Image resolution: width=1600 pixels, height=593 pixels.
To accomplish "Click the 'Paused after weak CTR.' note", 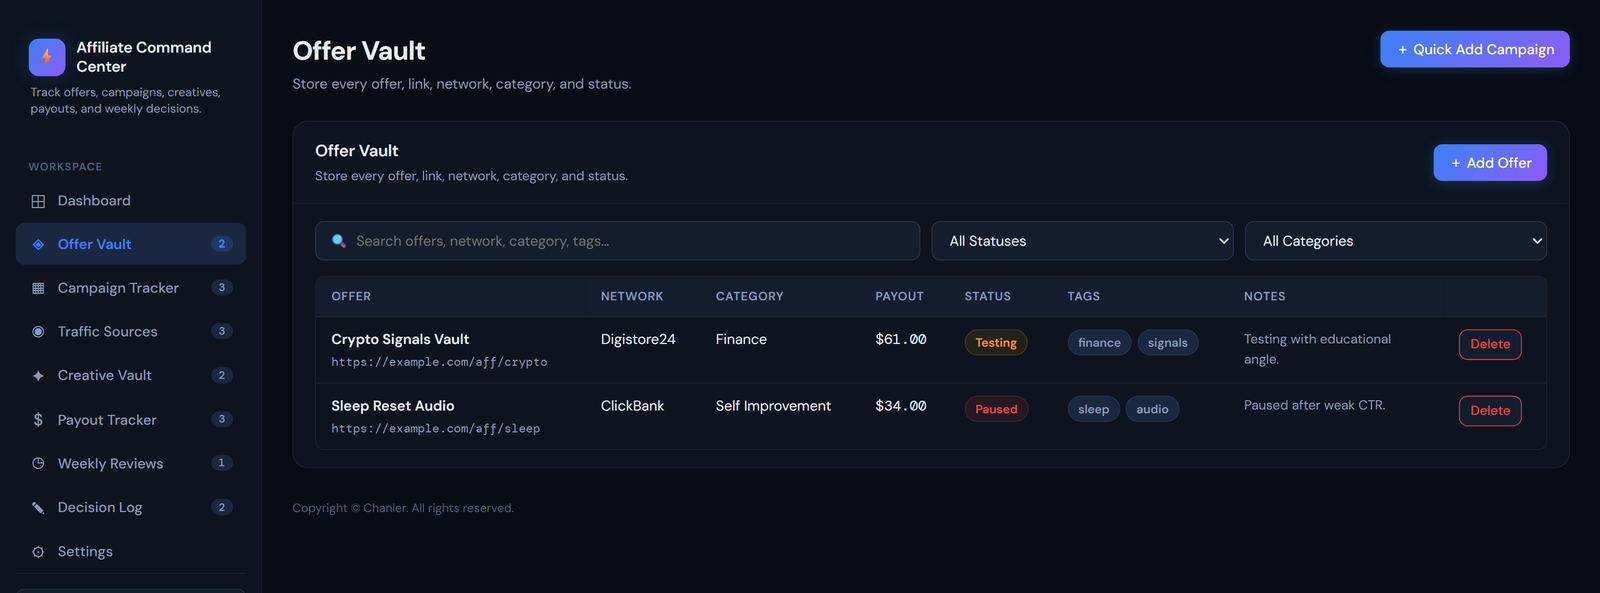I will (x=1314, y=405).
